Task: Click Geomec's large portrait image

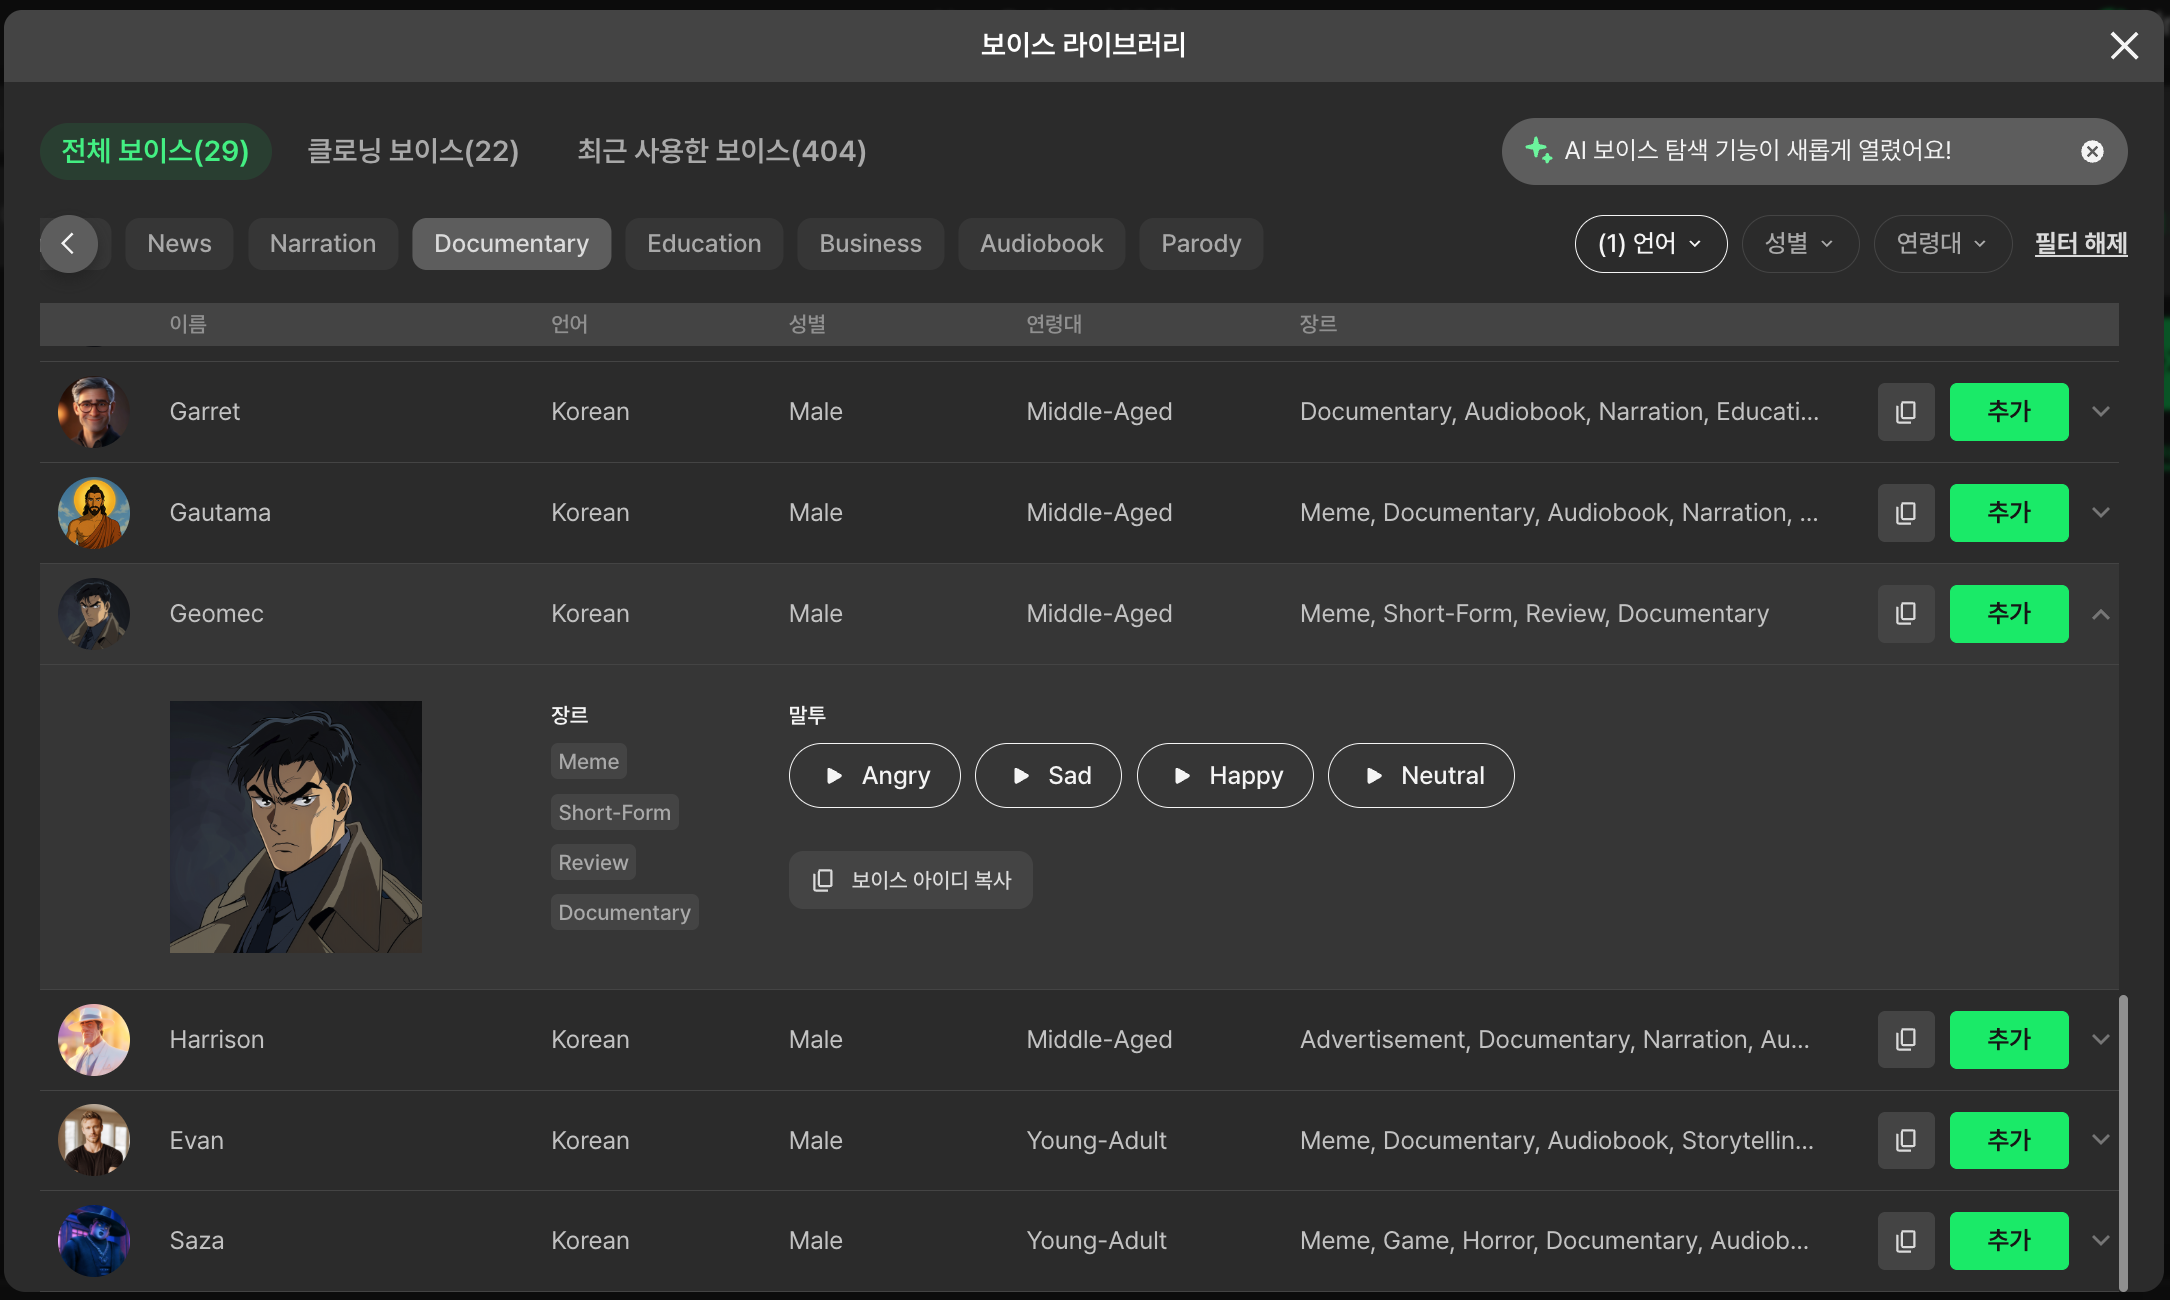Action: pyautogui.click(x=296, y=827)
